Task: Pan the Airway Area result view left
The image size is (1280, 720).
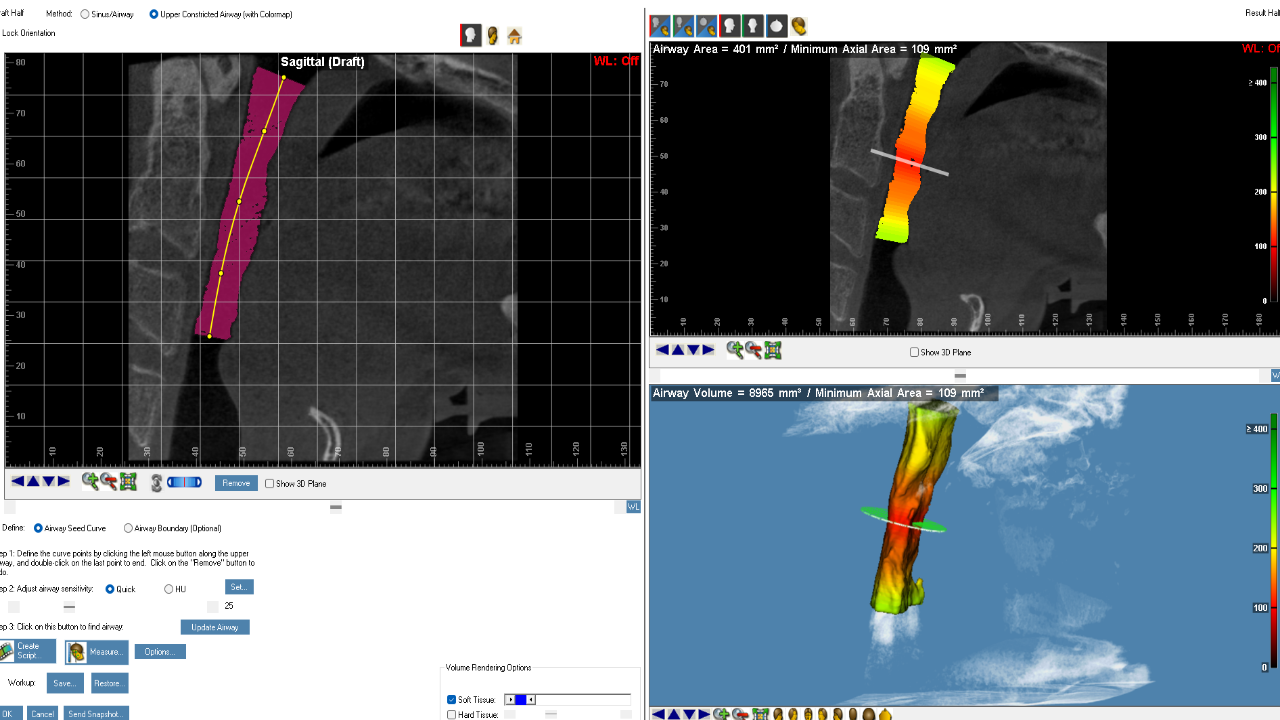Action: [x=662, y=350]
